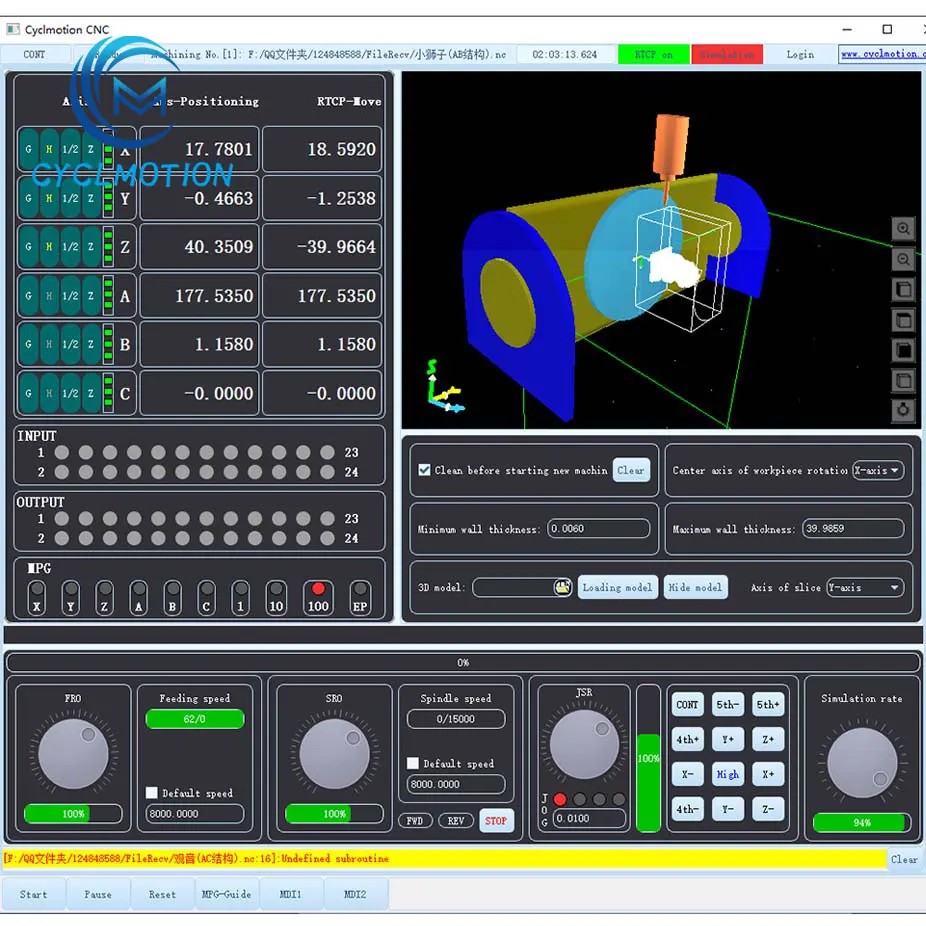
Task: Toggle MPG 10 multiplier selector
Action: point(276,598)
